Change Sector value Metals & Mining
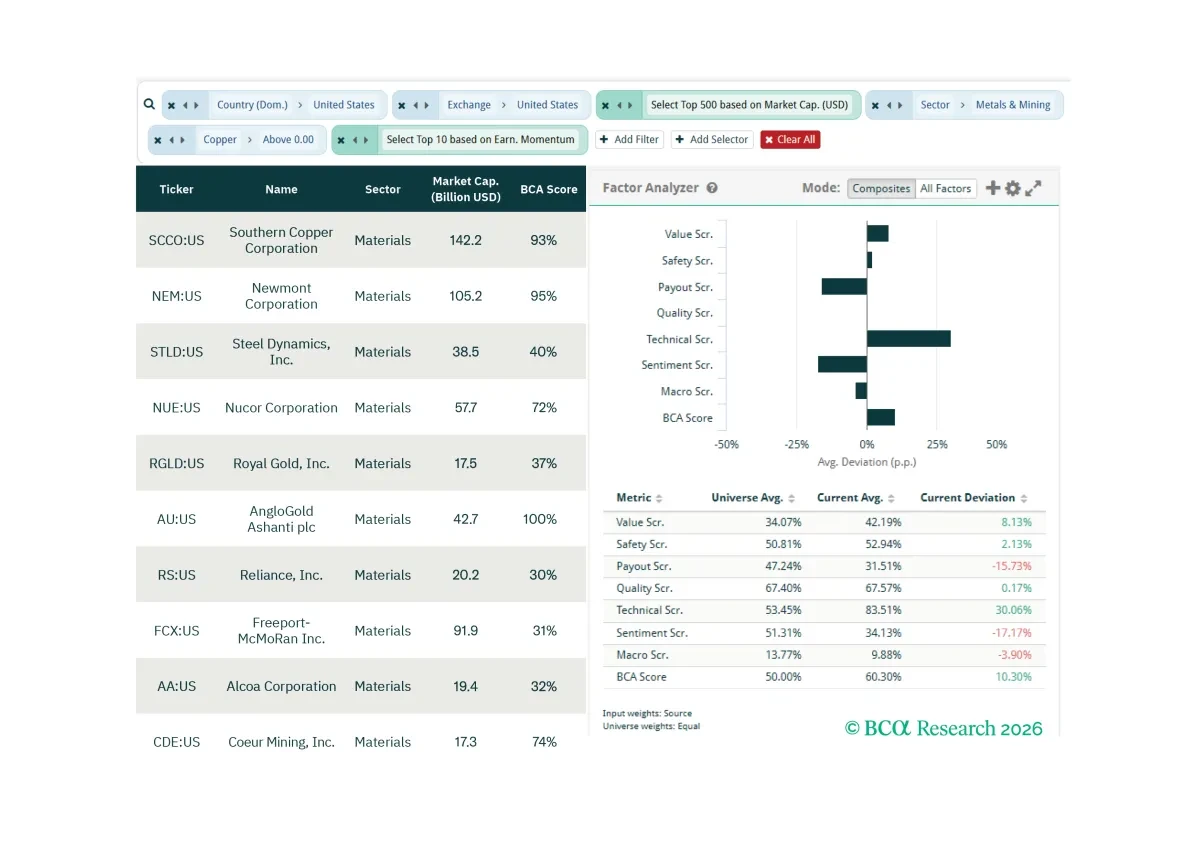Image resolution: width=1200 pixels, height=862 pixels. [1013, 105]
